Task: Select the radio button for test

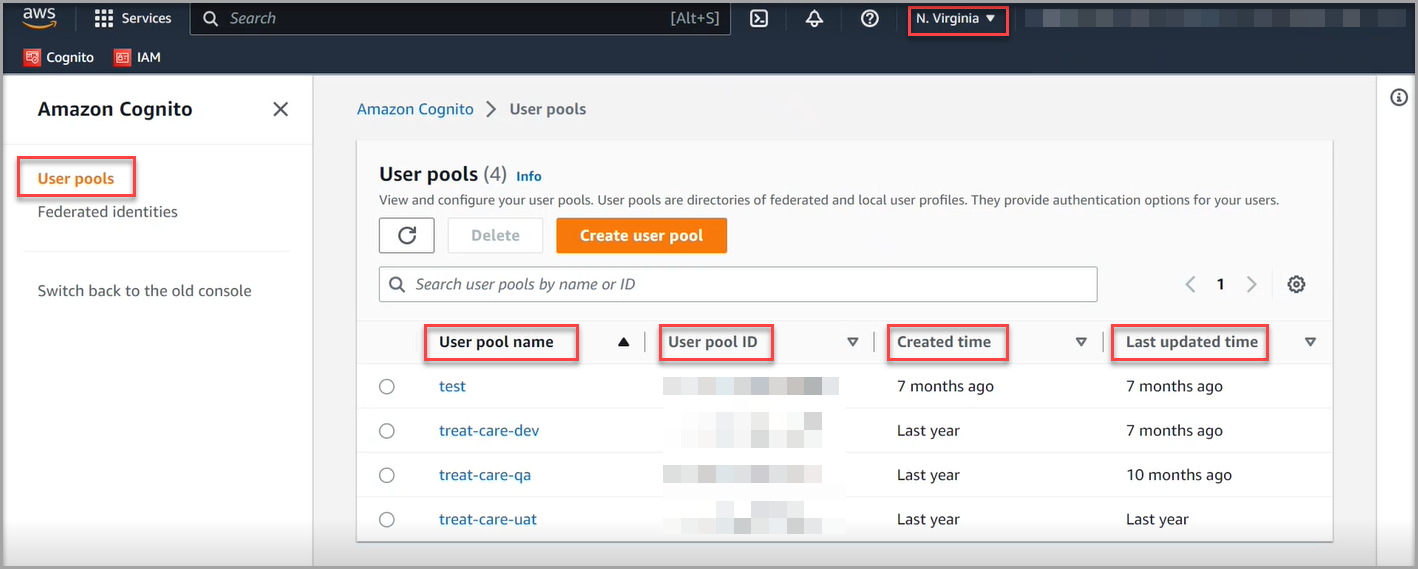Action: pos(387,387)
